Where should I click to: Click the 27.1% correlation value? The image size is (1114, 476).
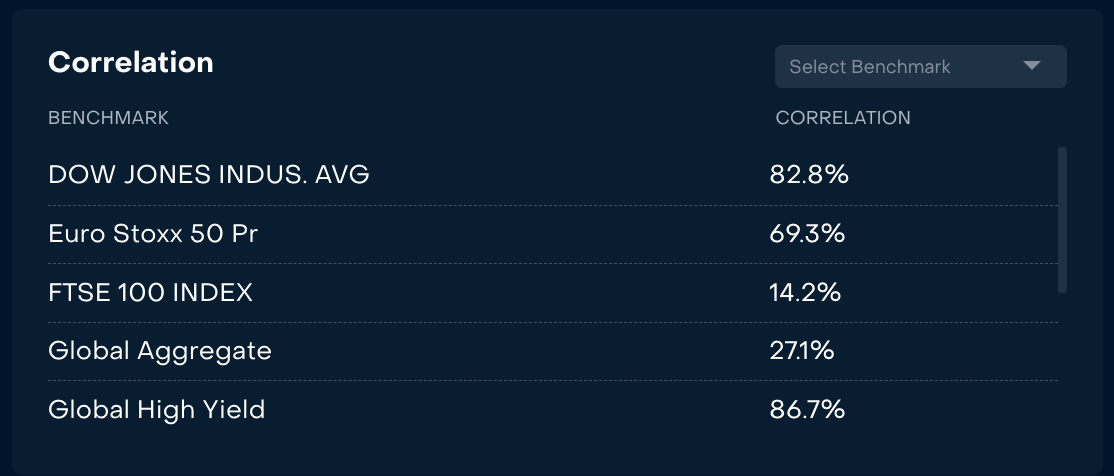(801, 351)
